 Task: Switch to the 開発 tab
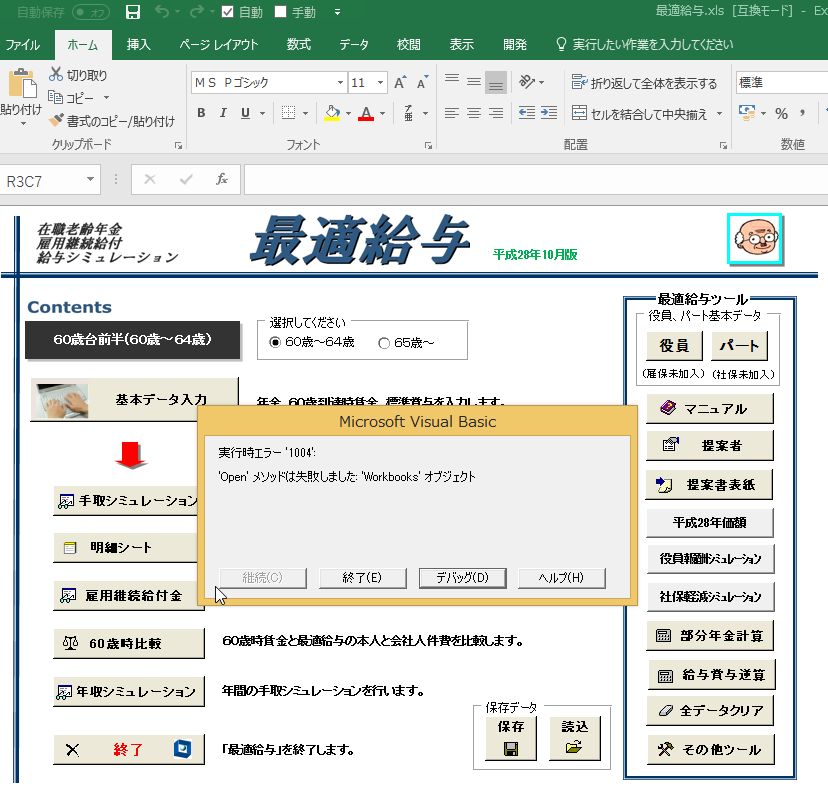click(x=514, y=44)
